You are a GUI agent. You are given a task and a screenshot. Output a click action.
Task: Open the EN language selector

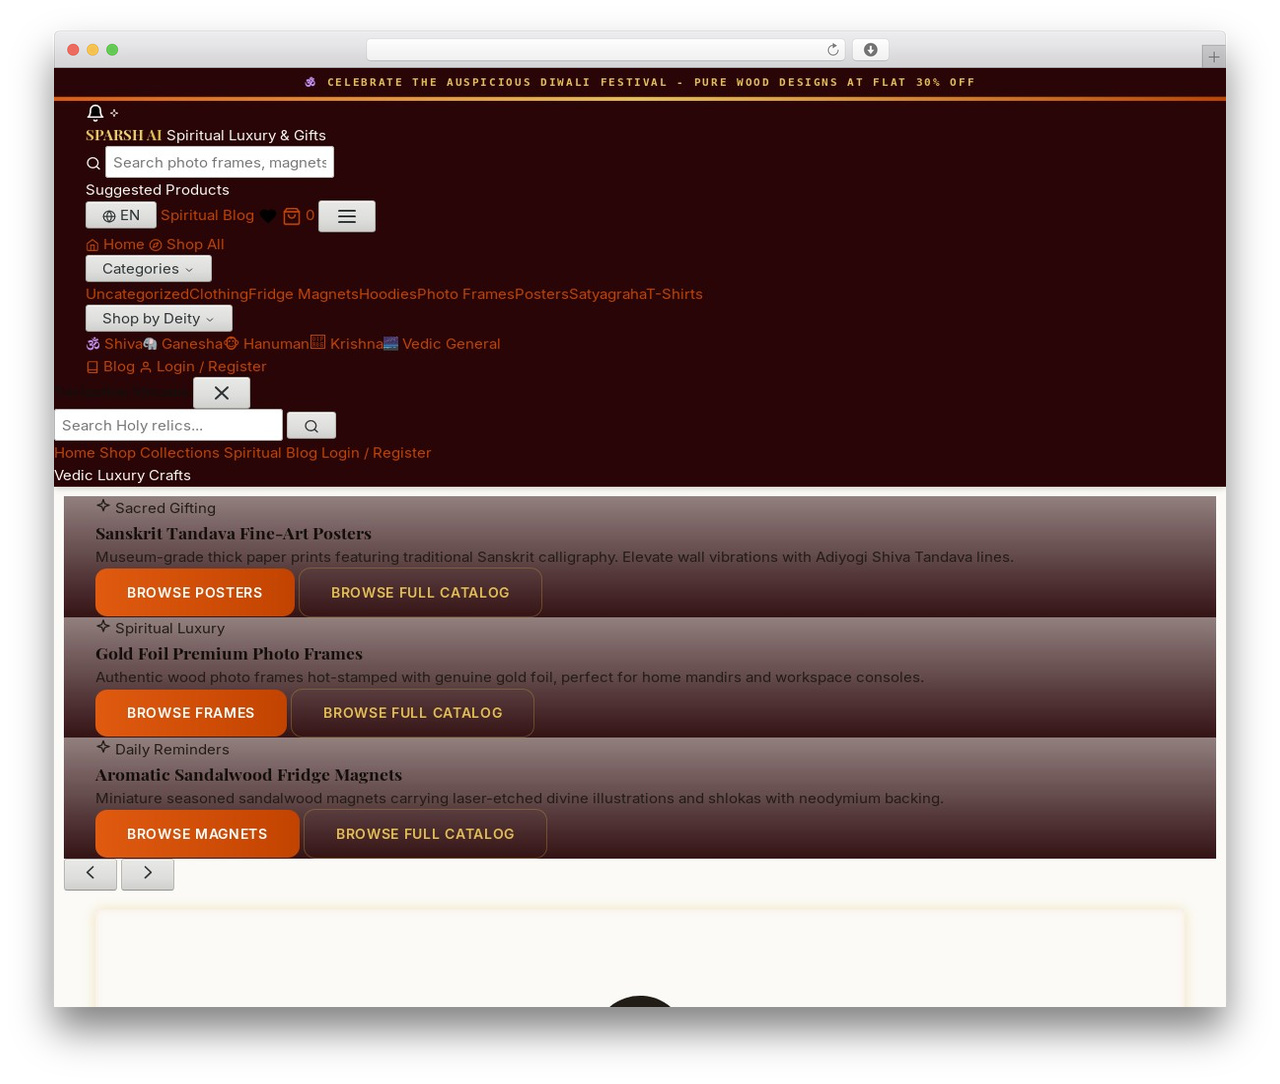(x=121, y=216)
